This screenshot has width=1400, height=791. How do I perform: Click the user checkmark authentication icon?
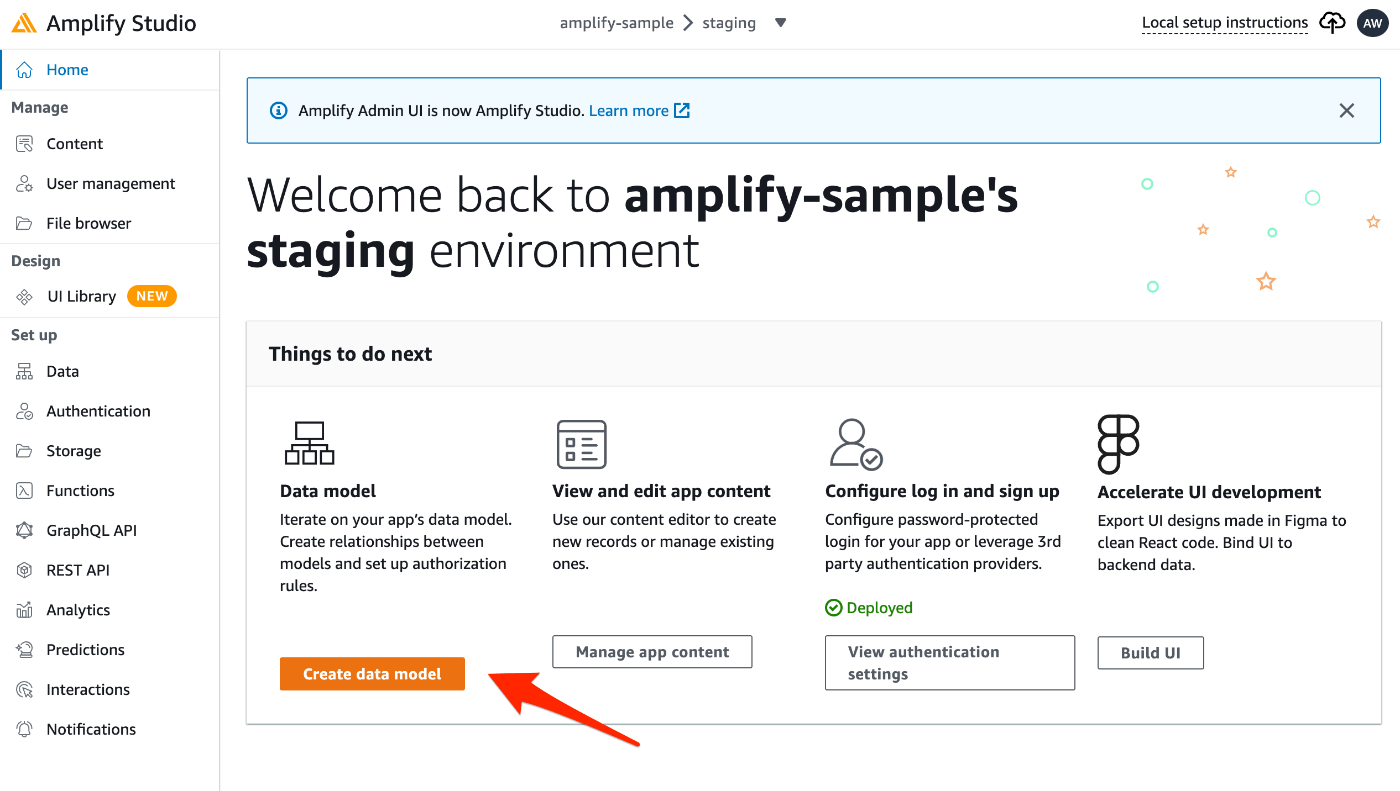(856, 444)
